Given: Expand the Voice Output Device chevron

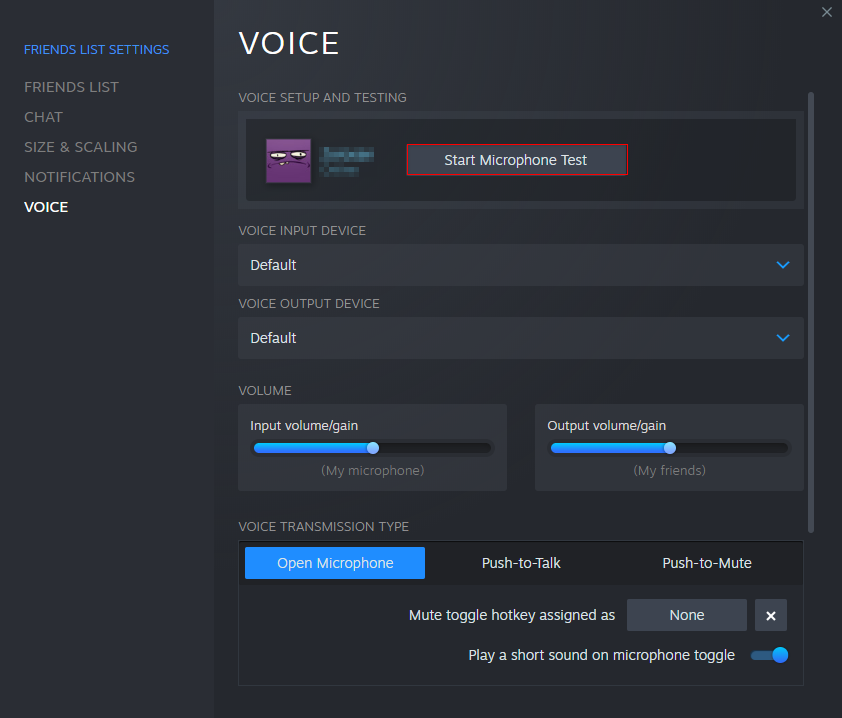Looking at the screenshot, I should pos(783,338).
